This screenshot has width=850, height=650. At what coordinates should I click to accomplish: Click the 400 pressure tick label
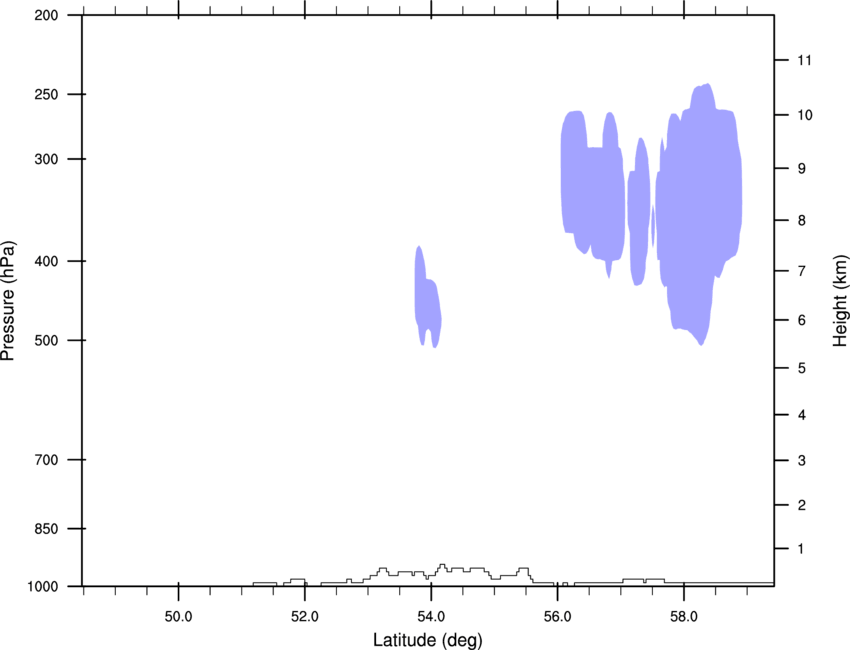coord(46,261)
